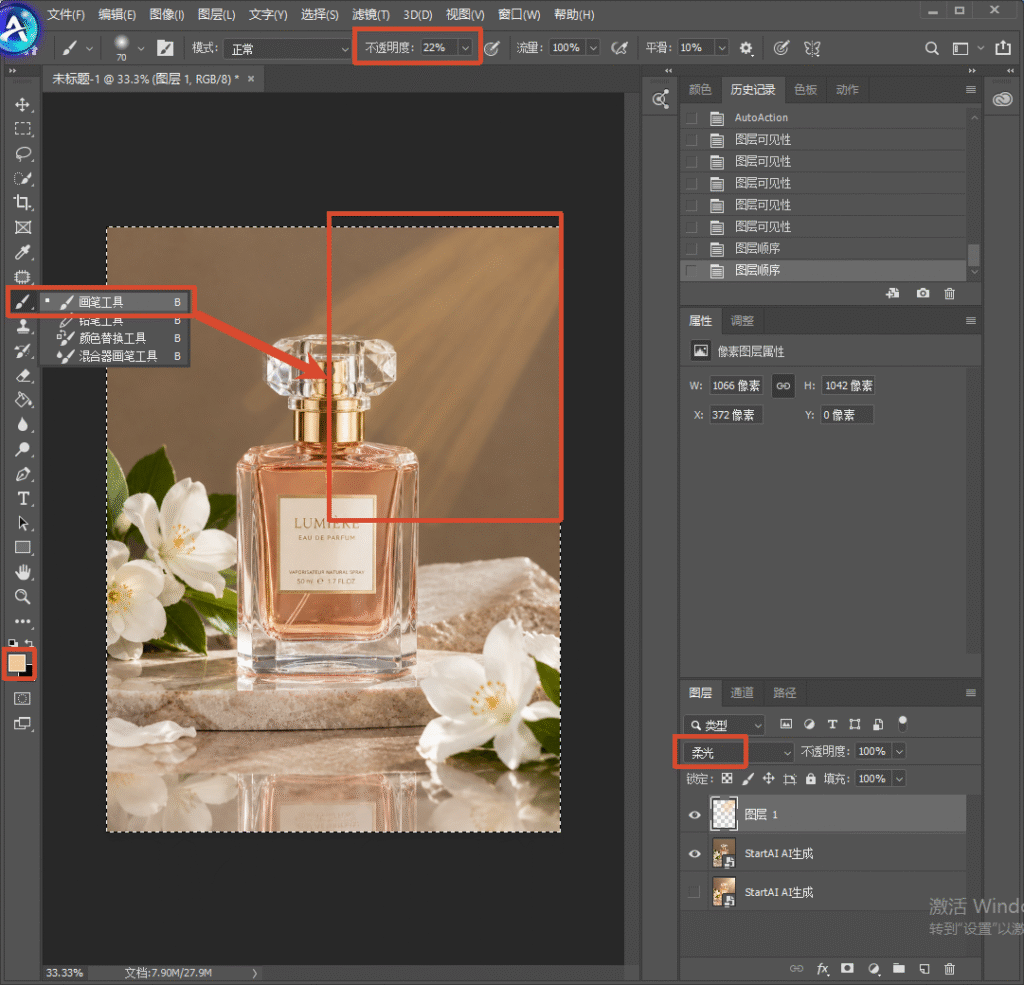Add layer mask icon

coord(847,968)
